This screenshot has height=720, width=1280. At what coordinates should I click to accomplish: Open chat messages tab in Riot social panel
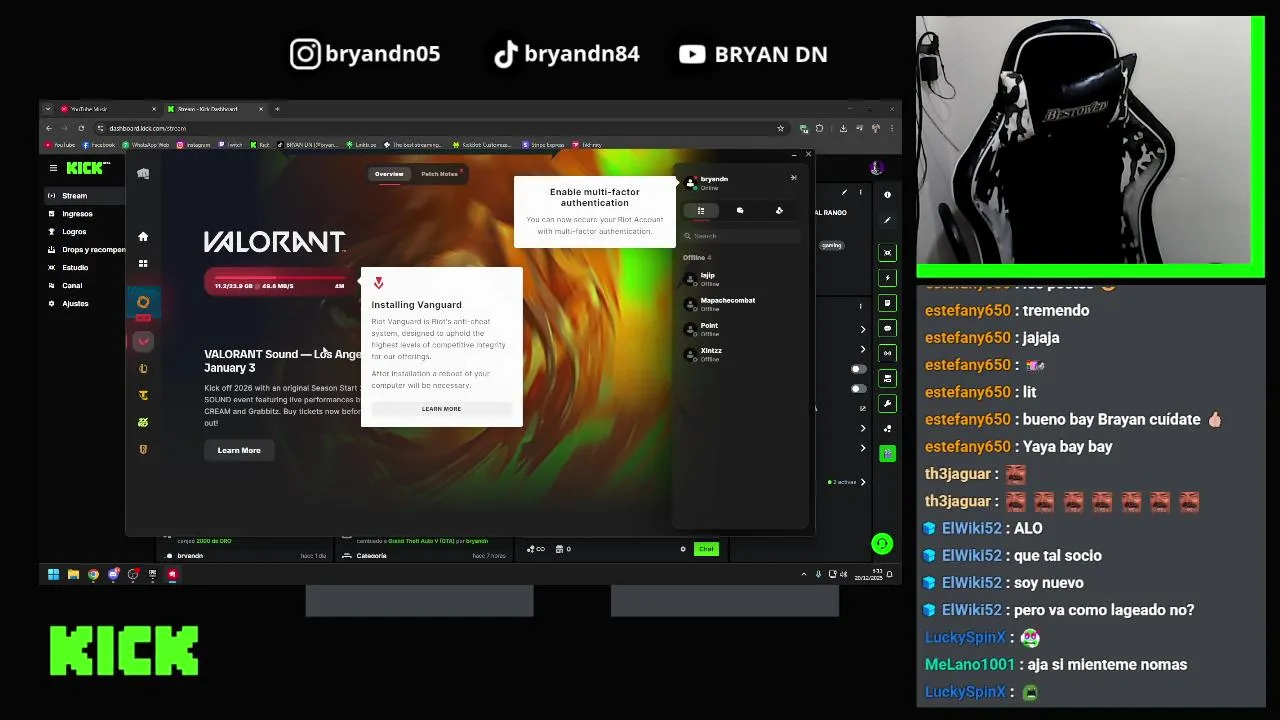tap(740, 211)
